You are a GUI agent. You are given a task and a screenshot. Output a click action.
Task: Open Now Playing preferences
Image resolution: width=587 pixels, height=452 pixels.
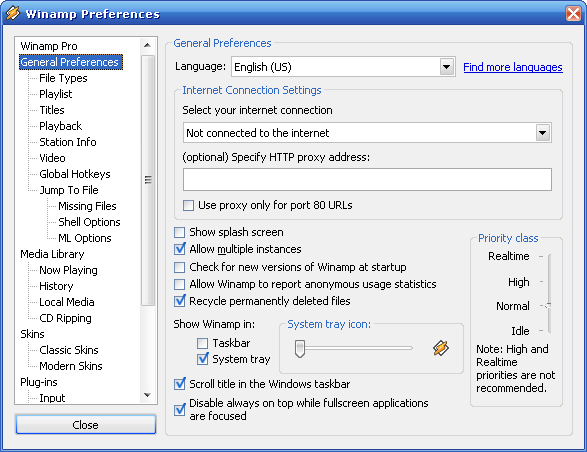pos(68,270)
